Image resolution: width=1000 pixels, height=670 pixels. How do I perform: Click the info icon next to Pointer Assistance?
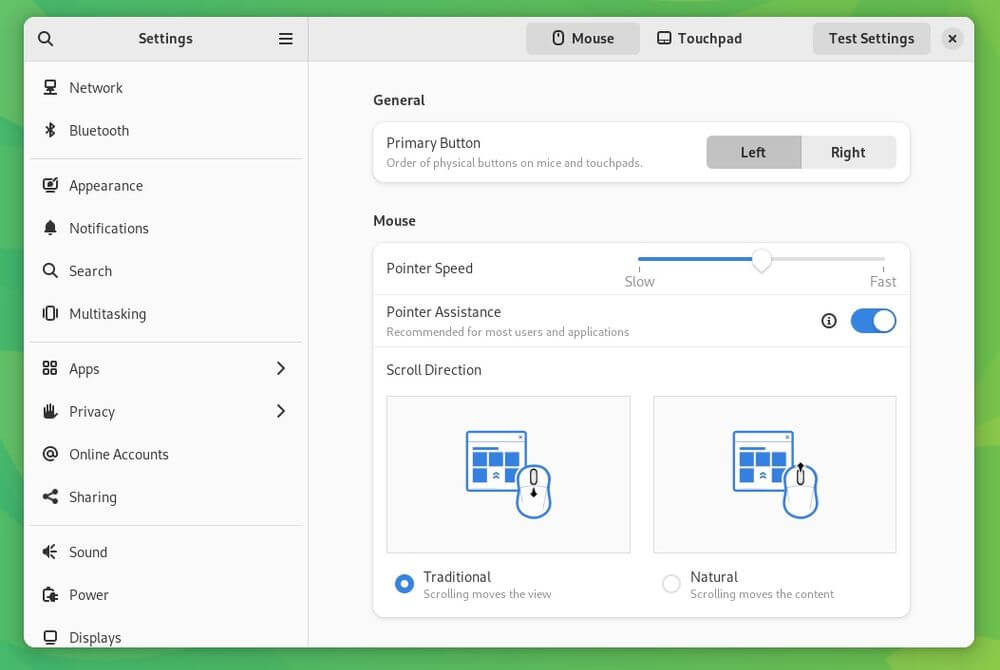(x=828, y=320)
